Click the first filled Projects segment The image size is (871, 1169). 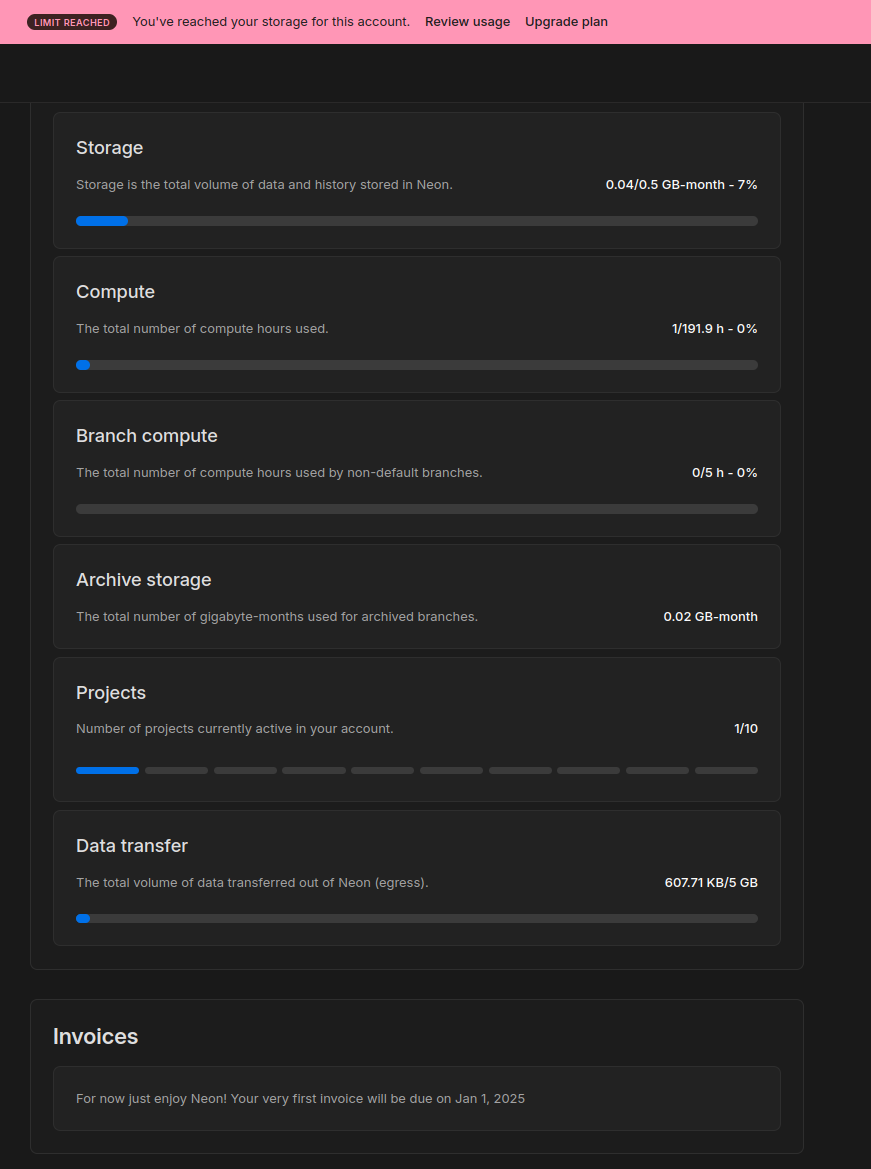[107, 770]
